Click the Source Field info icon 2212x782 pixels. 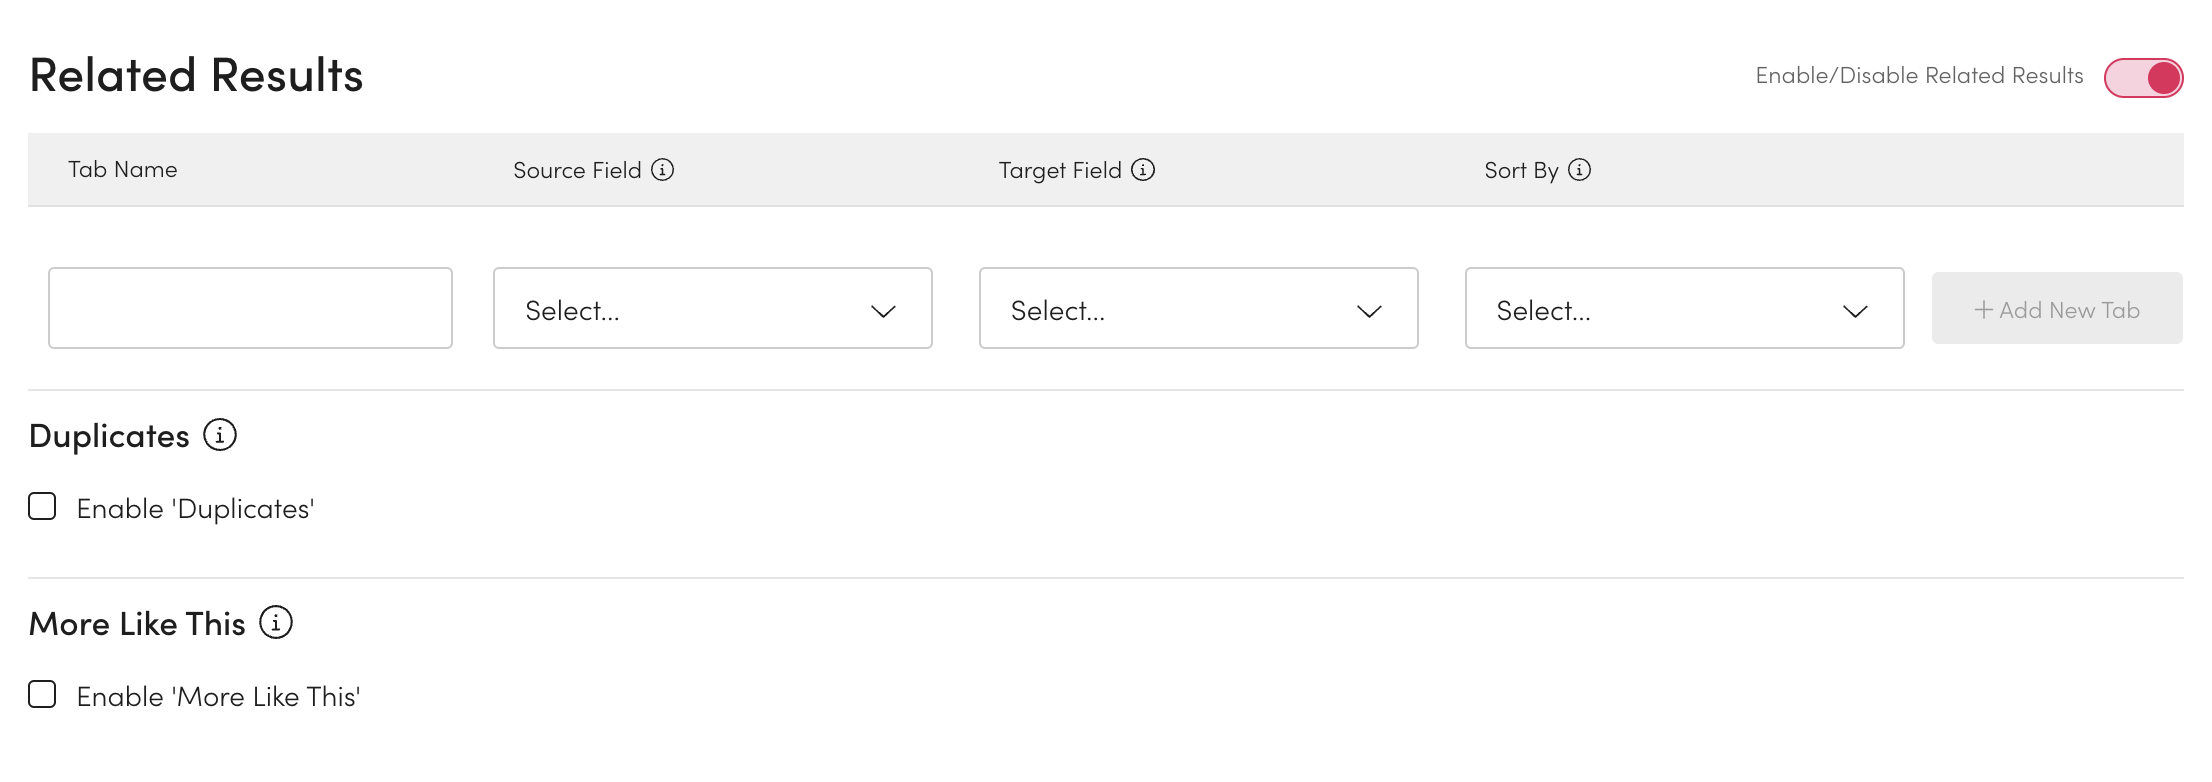[662, 170]
